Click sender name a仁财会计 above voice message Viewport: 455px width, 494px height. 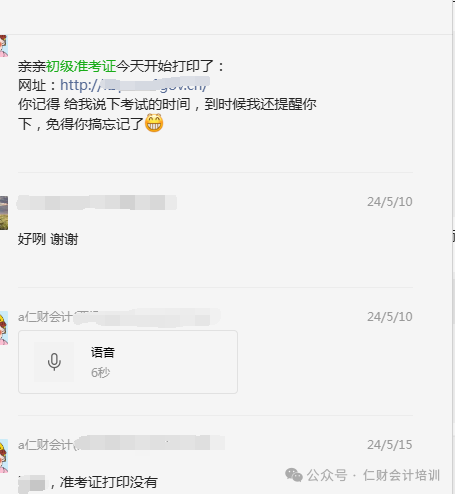(45, 317)
